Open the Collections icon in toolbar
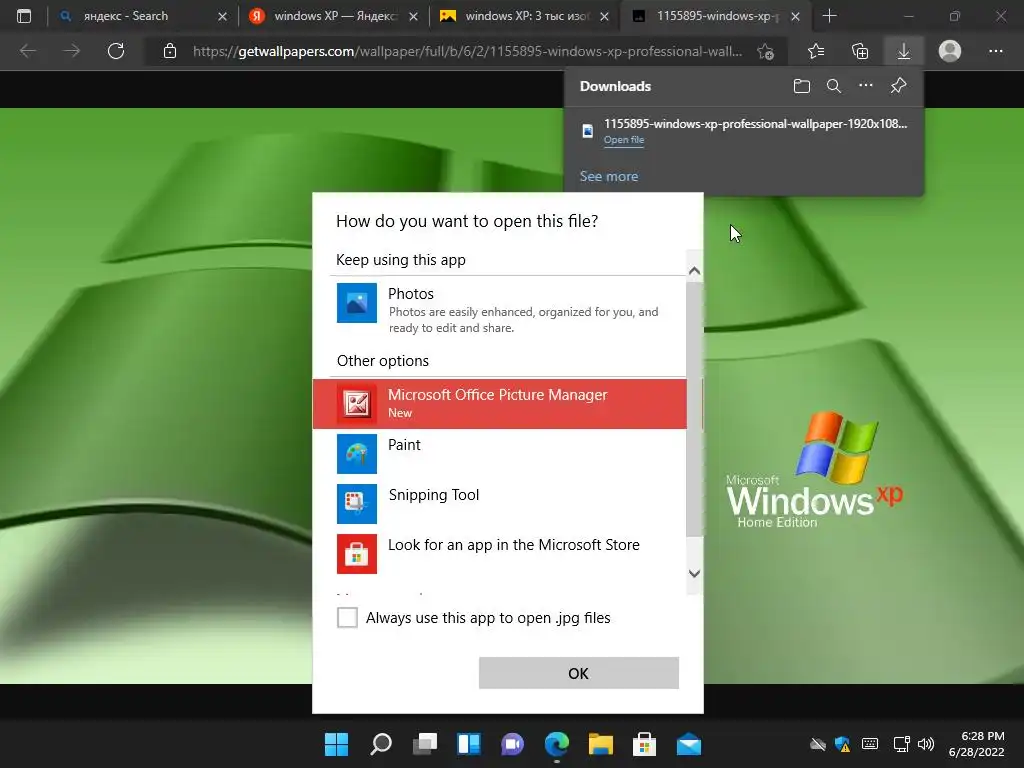This screenshot has width=1024, height=768. [860, 51]
